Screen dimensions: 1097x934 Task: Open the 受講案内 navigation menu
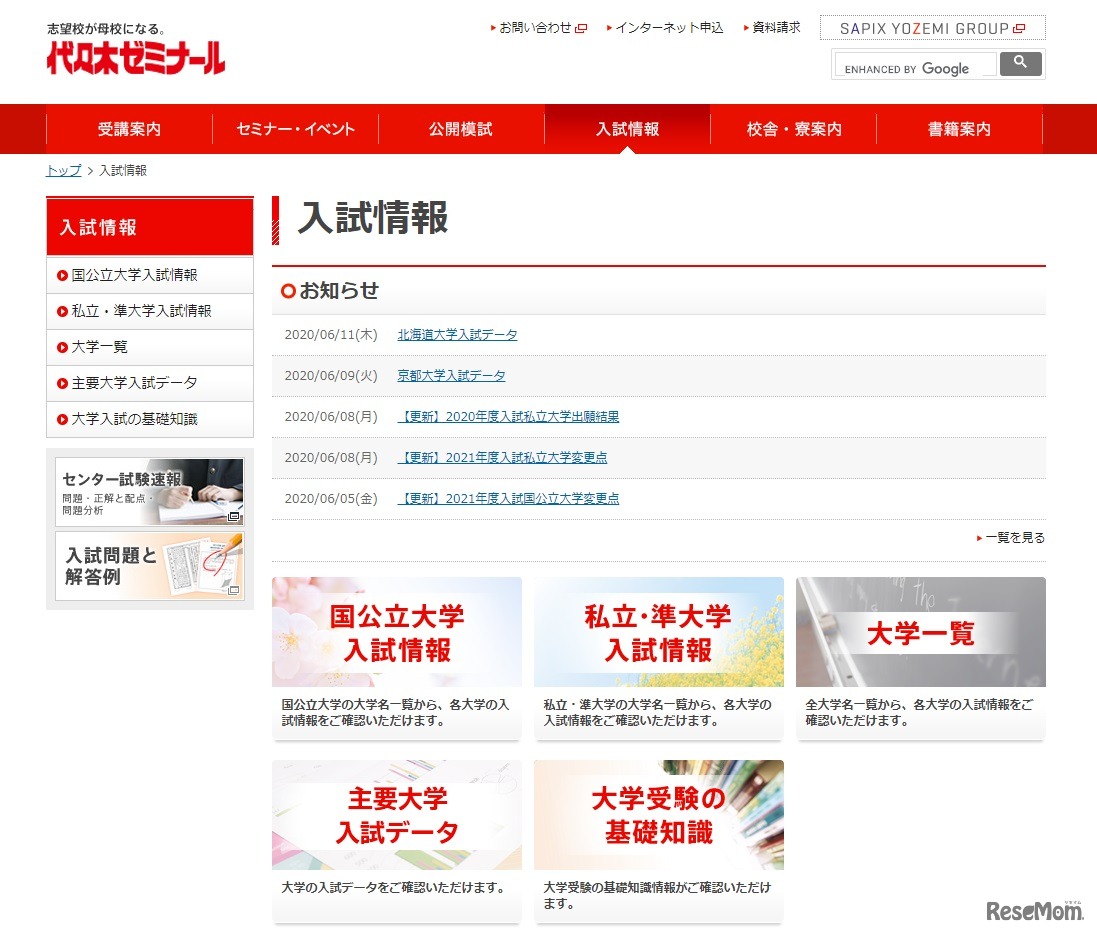129,129
